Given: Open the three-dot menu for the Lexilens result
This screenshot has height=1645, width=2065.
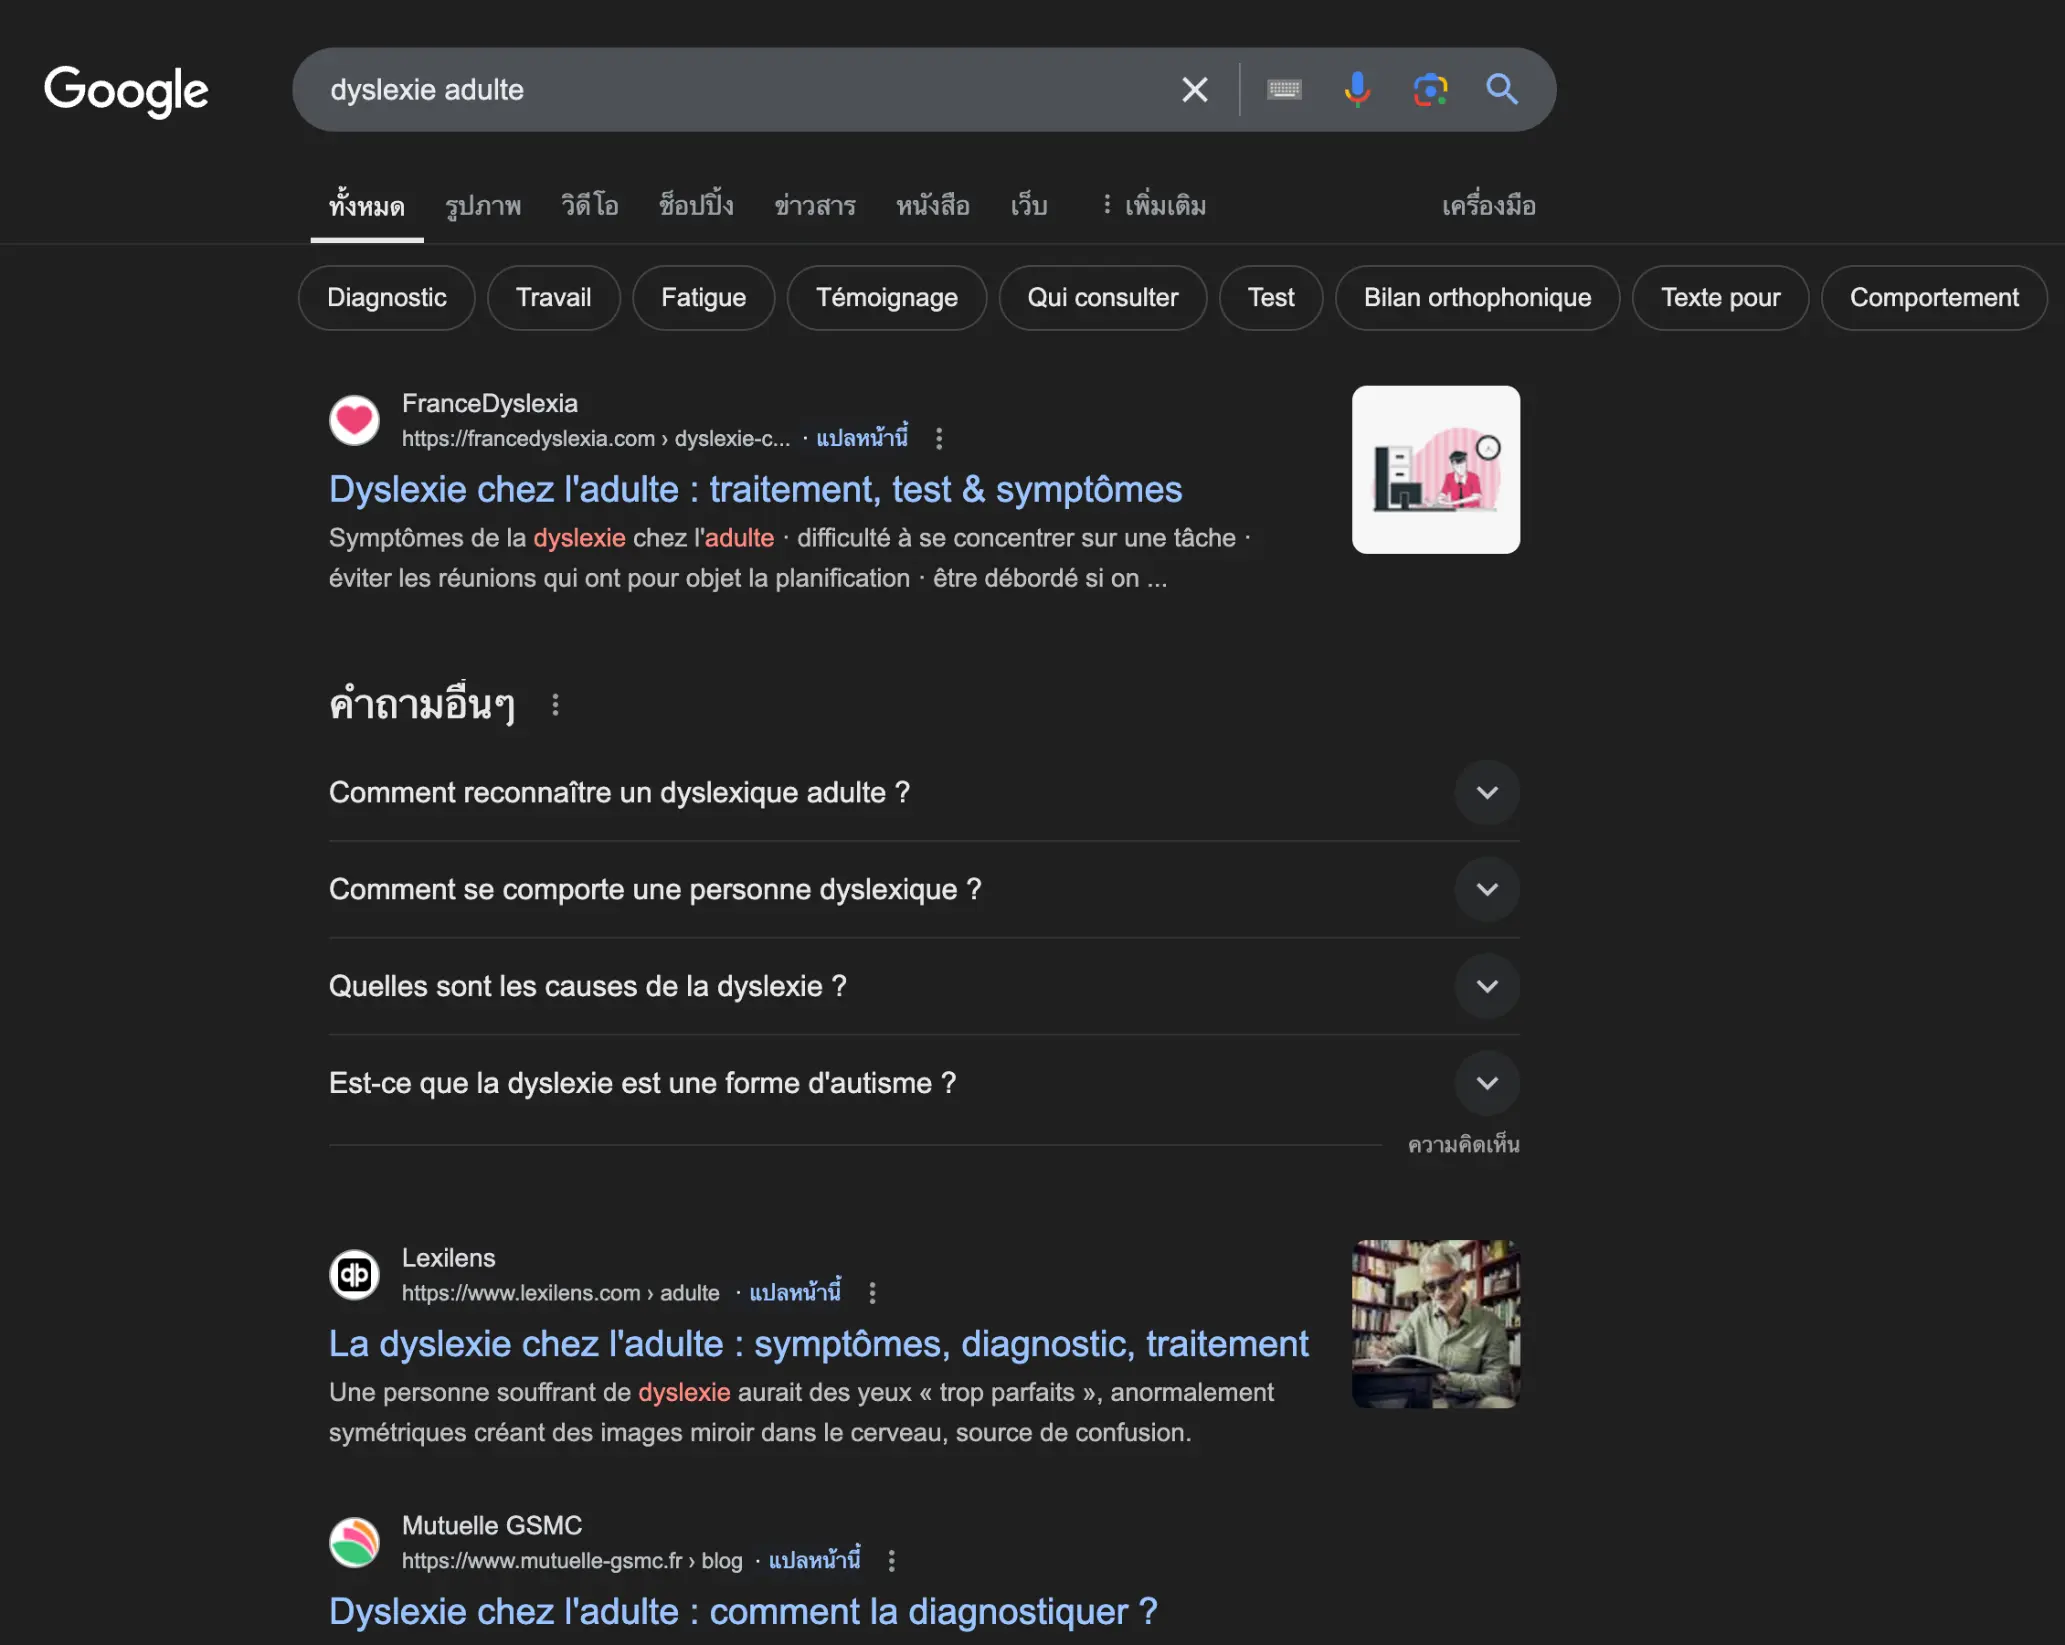Looking at the screenshot, I should click(x=872, y=1293).
